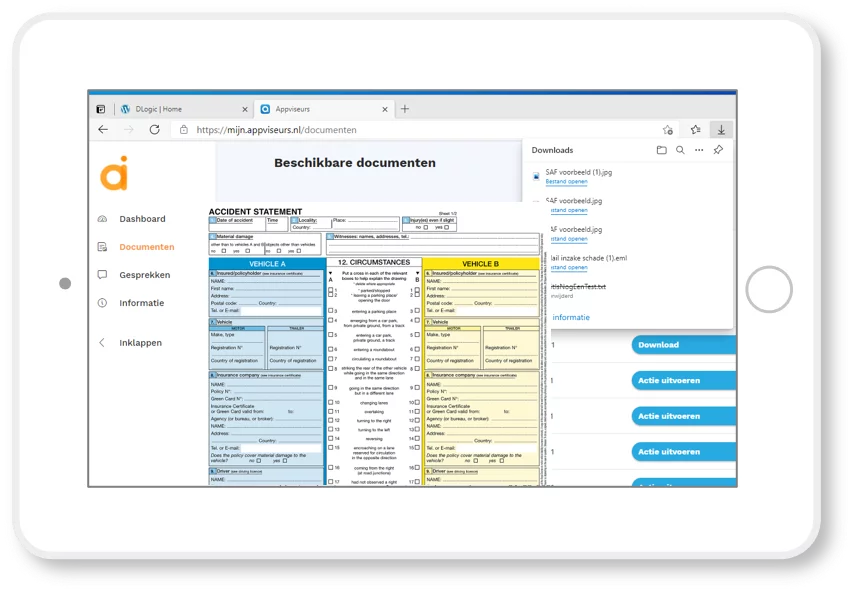Add this page to favorites
854x592 pixels.
tap(668, 130)
